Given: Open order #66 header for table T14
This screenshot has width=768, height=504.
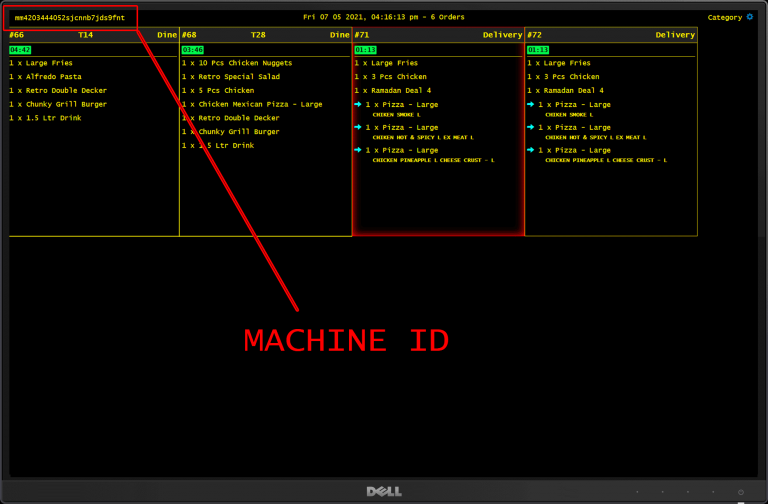Looking at the screenshot, I should point(94,35).
